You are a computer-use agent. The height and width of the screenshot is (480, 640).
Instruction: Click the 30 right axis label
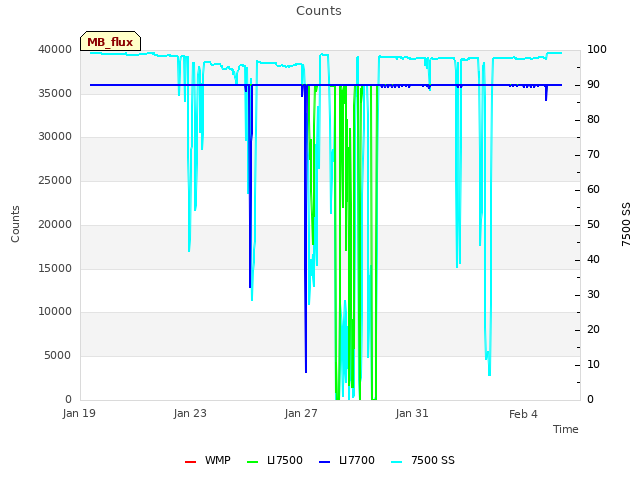593,294
